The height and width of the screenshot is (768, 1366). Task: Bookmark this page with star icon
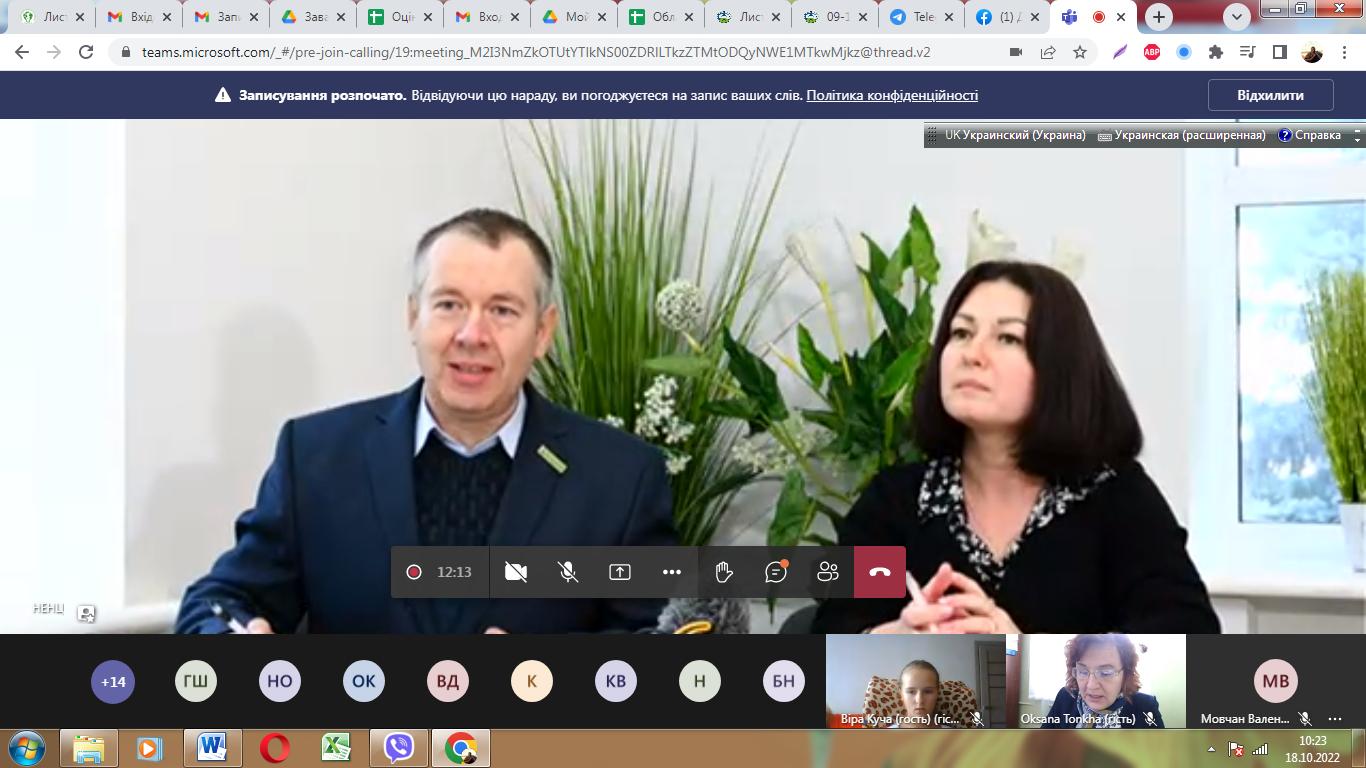1080,52
